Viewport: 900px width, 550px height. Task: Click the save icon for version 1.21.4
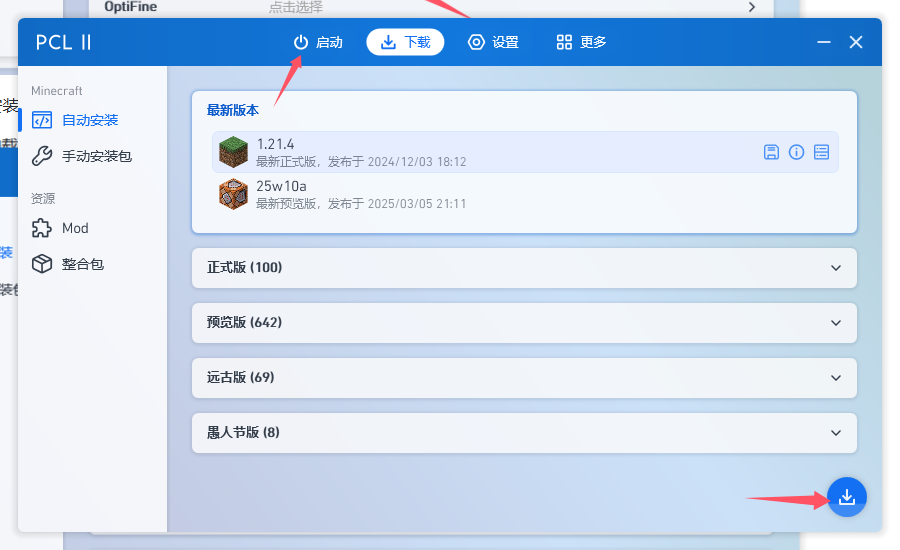point(771,152)
